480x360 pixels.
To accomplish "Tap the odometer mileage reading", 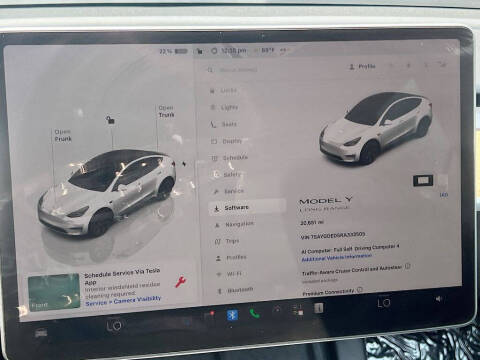I will pyautogui.click(x=312, y=222).
